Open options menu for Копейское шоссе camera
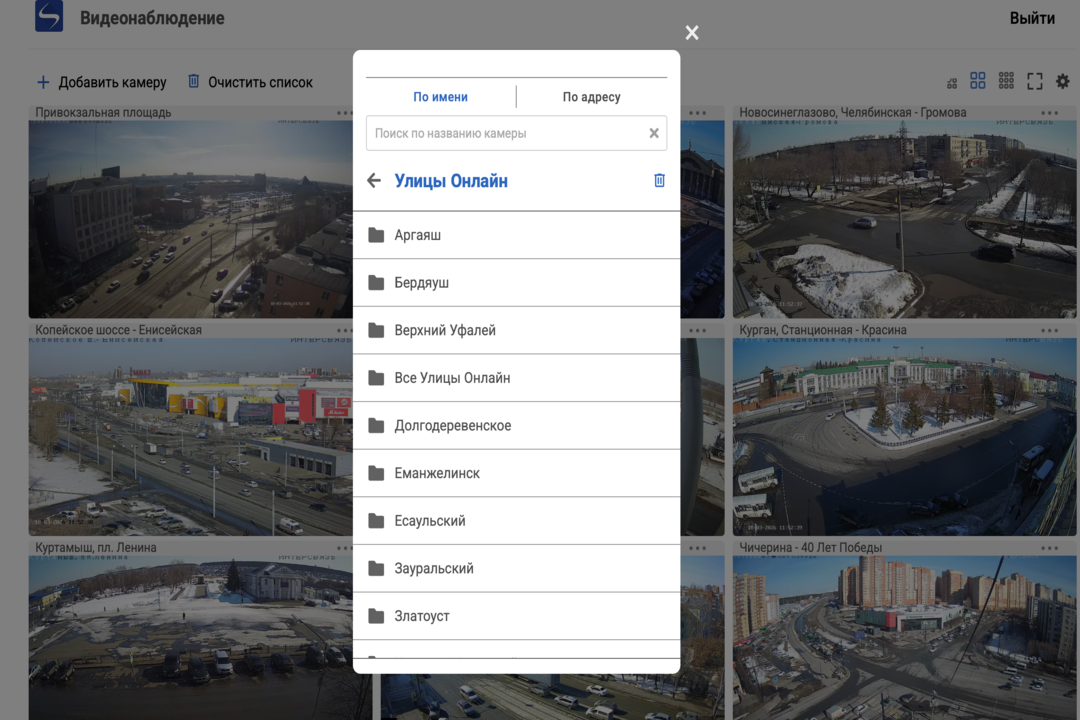Screen dimensions: 1080x720 [344, 331]
